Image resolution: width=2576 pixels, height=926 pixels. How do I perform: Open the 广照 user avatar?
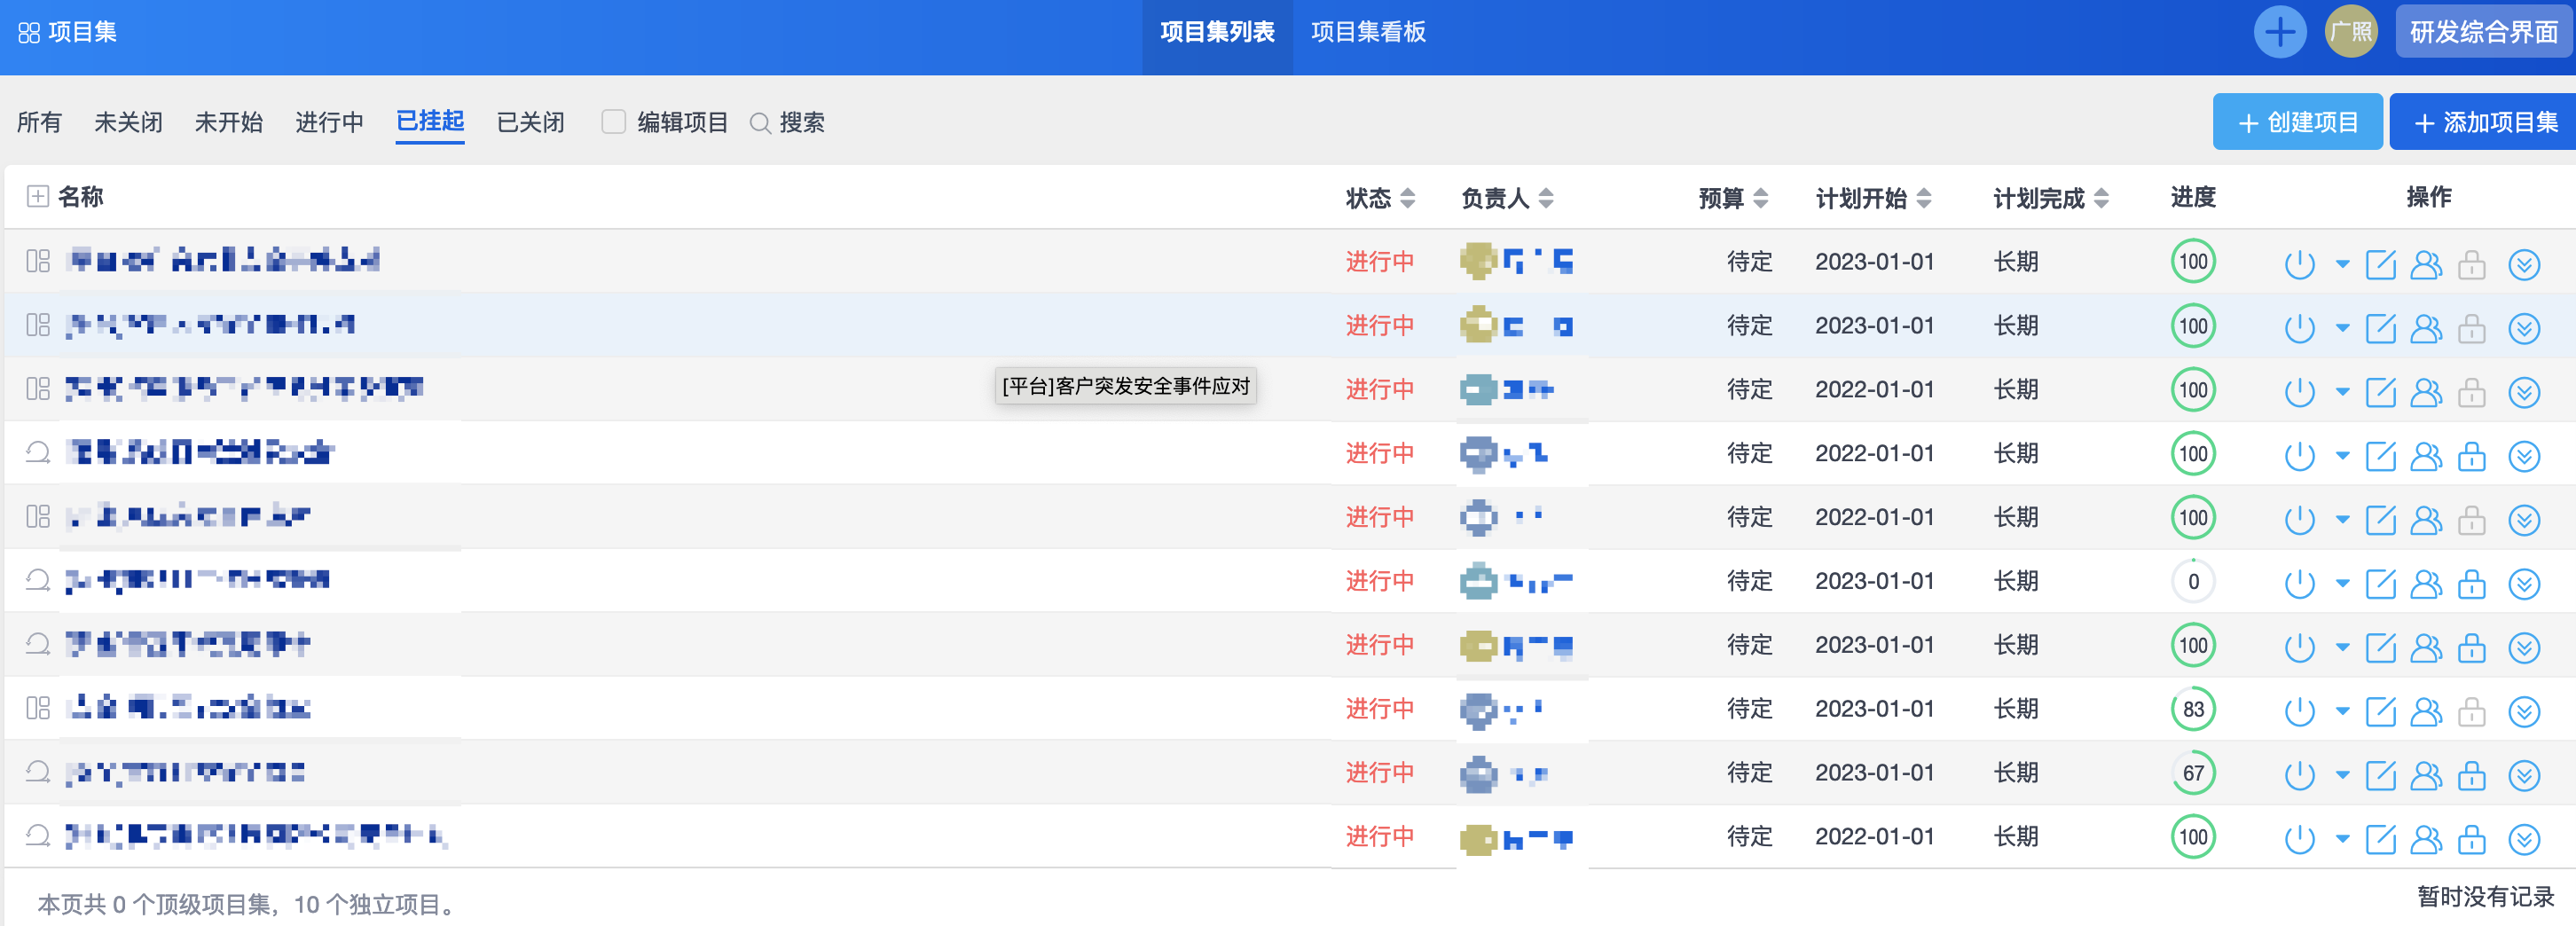click(x=2350, y=32)
